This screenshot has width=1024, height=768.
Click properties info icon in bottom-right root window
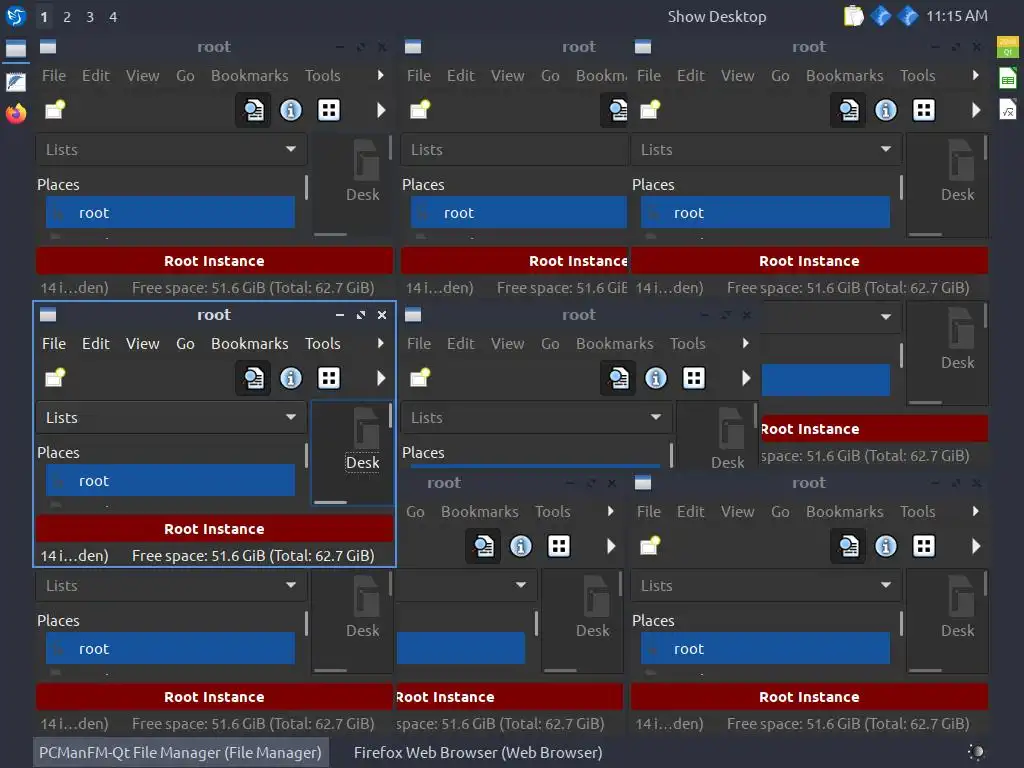[886, 547]
